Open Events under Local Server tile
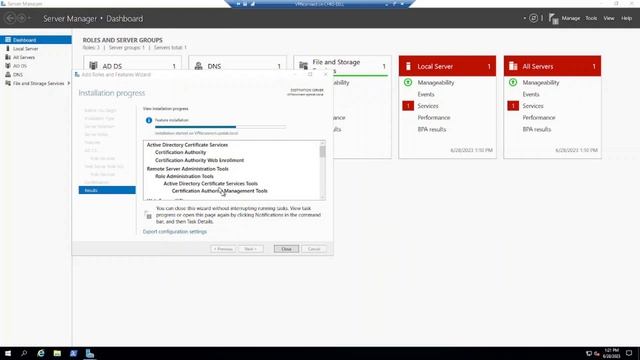The height and width of the screenshot is (360, 640). click(426, 94)
